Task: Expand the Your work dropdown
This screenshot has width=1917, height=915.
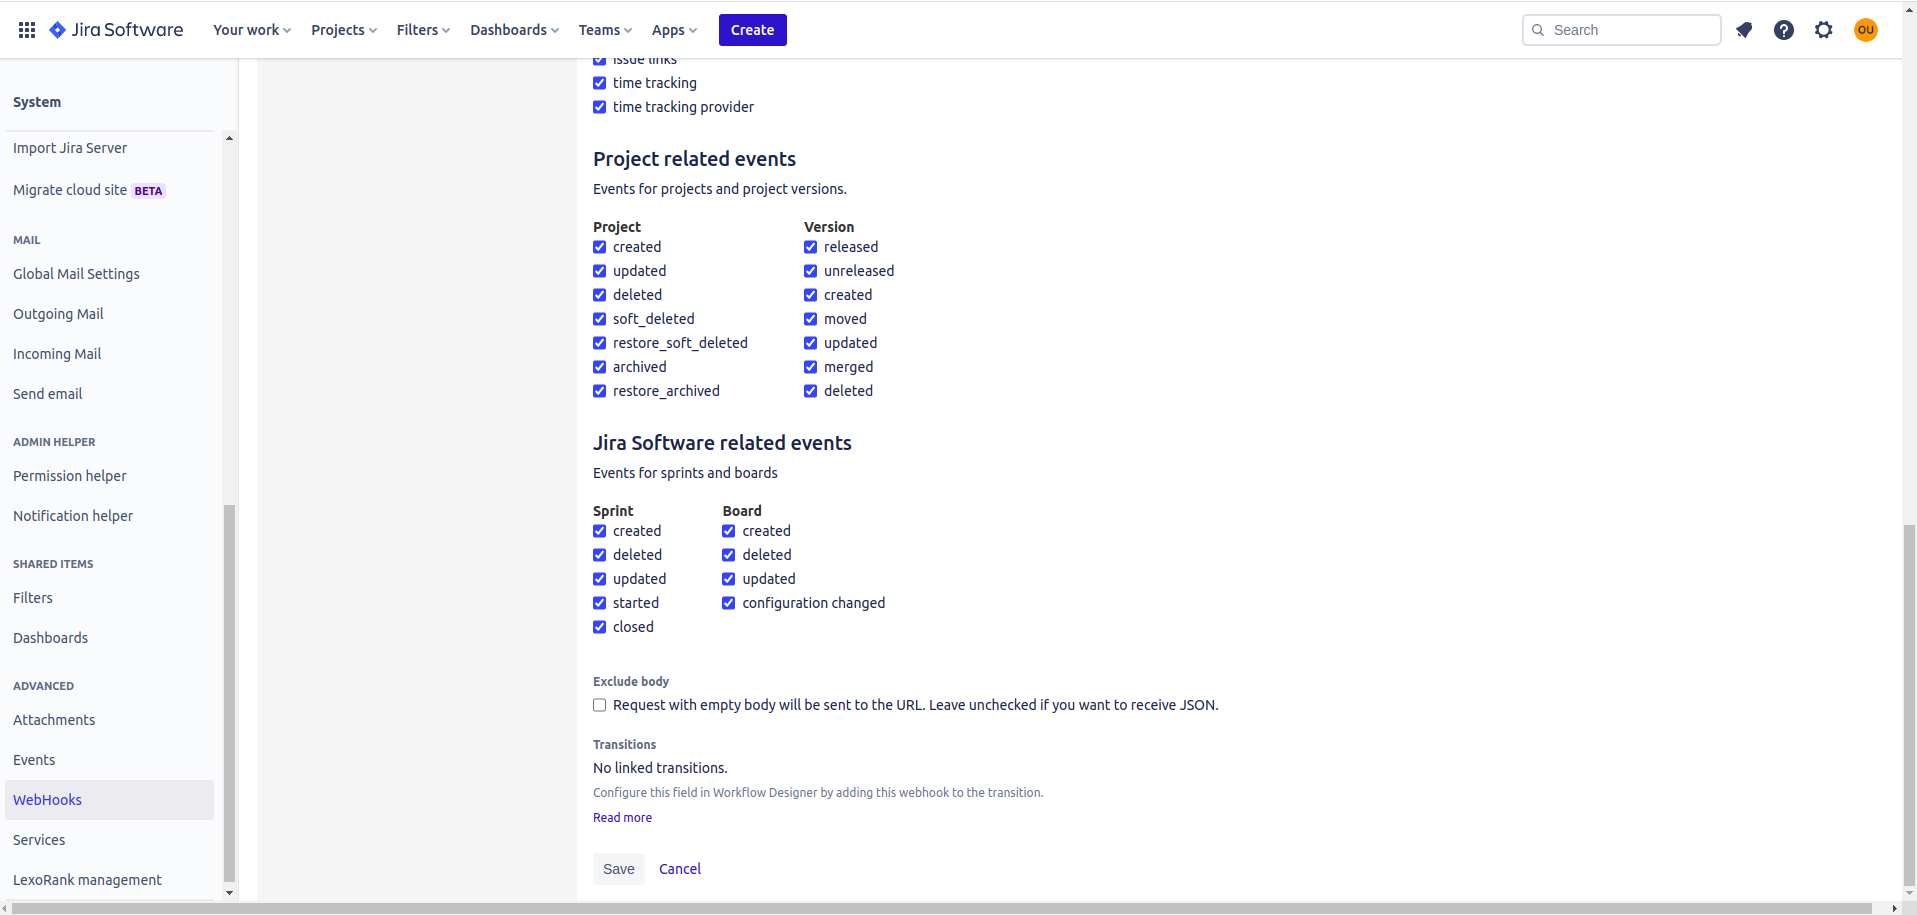Action: coord(252,30)
